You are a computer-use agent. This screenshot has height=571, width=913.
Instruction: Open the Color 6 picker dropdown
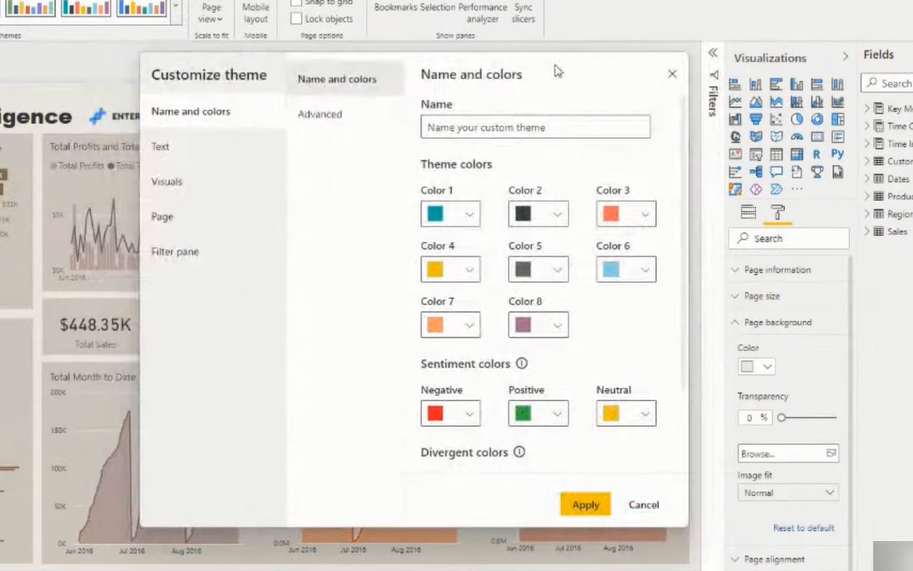pyautogui.click(x=626, y=269)
